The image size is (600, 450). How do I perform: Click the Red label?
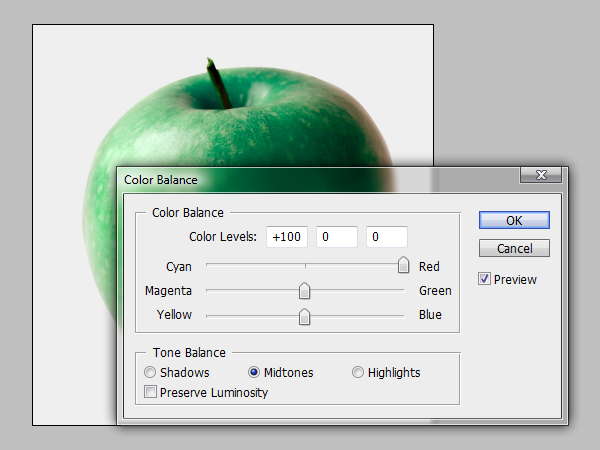tap(429, 266)
